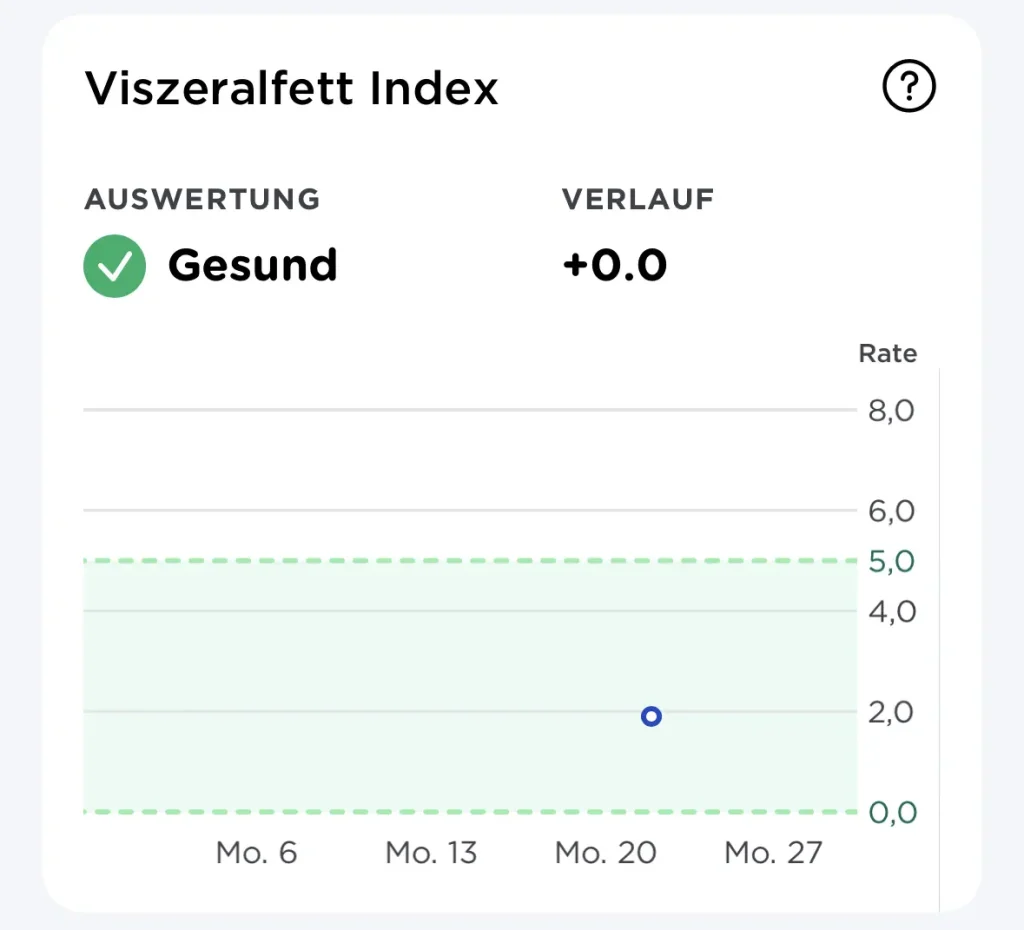Select the Mo. 20 date label

[x=605, y=852]
